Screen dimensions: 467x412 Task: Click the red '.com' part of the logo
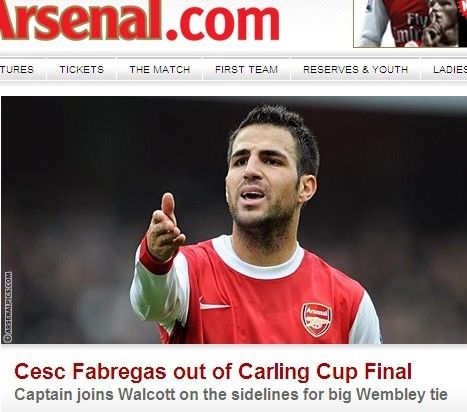click(222, 23)
